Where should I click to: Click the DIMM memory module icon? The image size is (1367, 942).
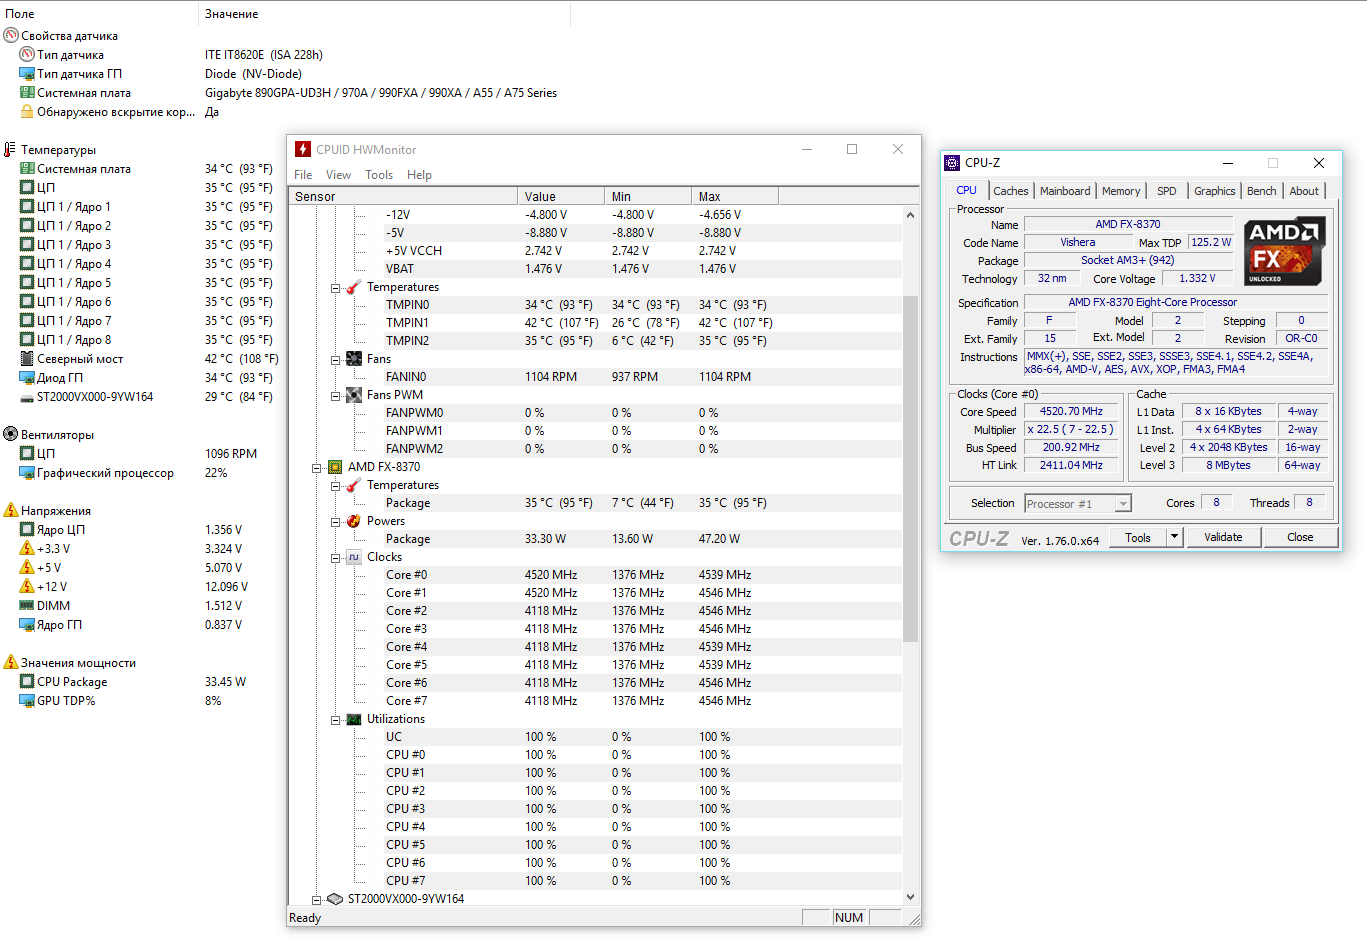coord(27,605)
